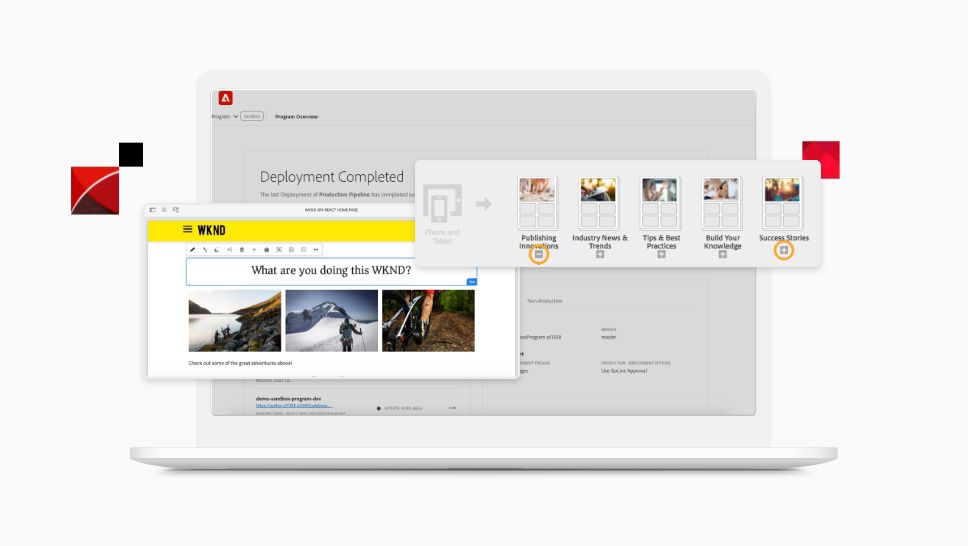Open the Publishing Innovations layout thumbnail
Image resolution: width=968 pixels, height=546 pixels.
click(x=537, y=203)
